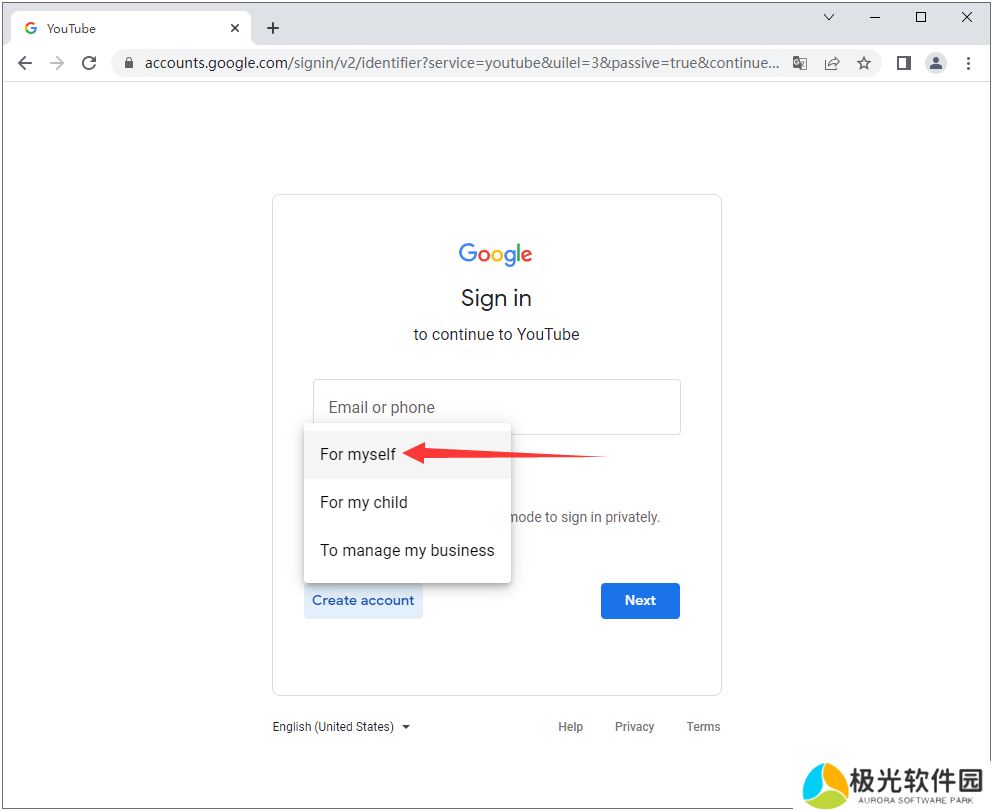Open the Privacy link
Screen dimensions: 993x811
click(634, 727)
